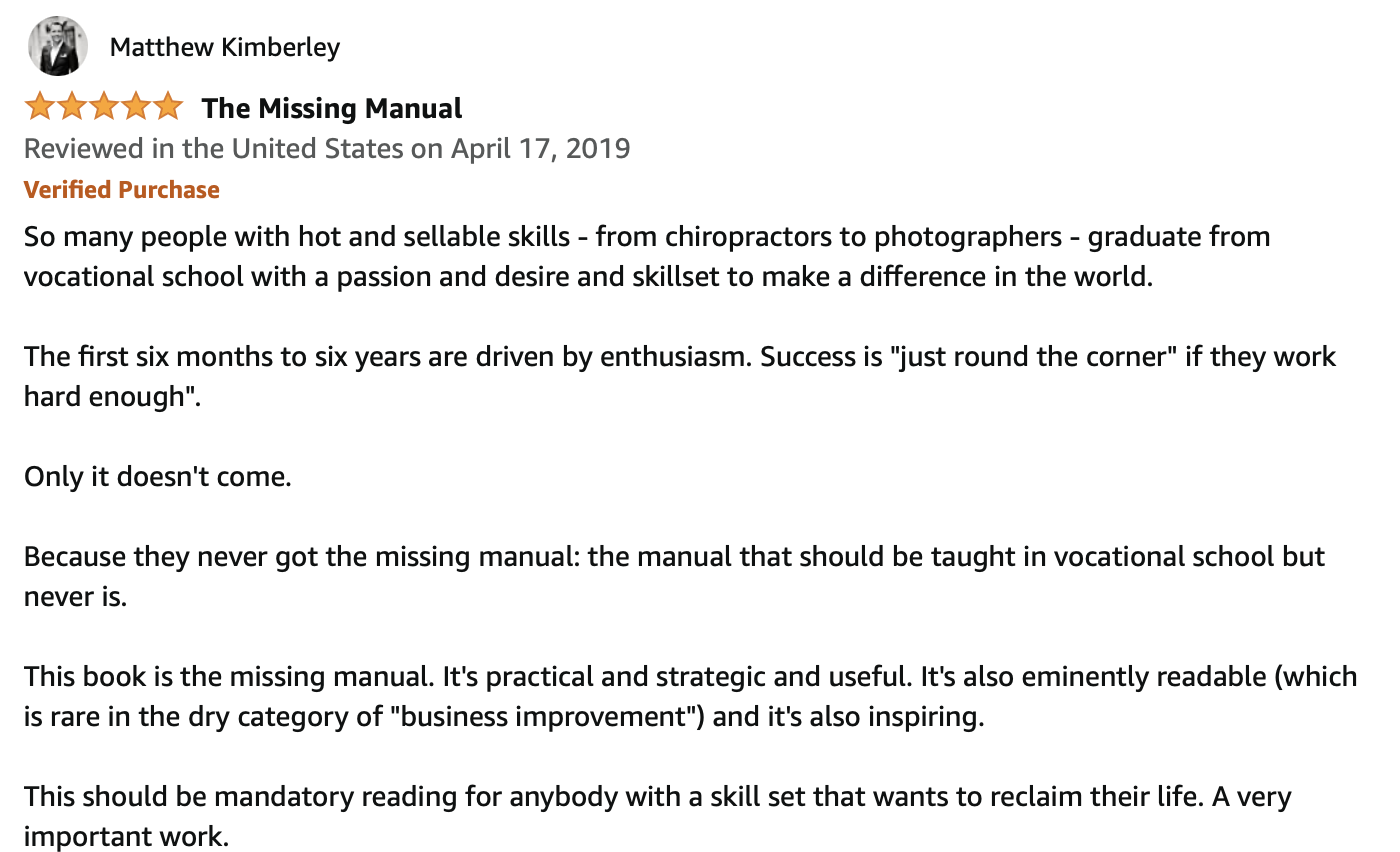Open "The Missing Manual" review title
Viewport: 1400px width, 852px height.
click(332, 108)
